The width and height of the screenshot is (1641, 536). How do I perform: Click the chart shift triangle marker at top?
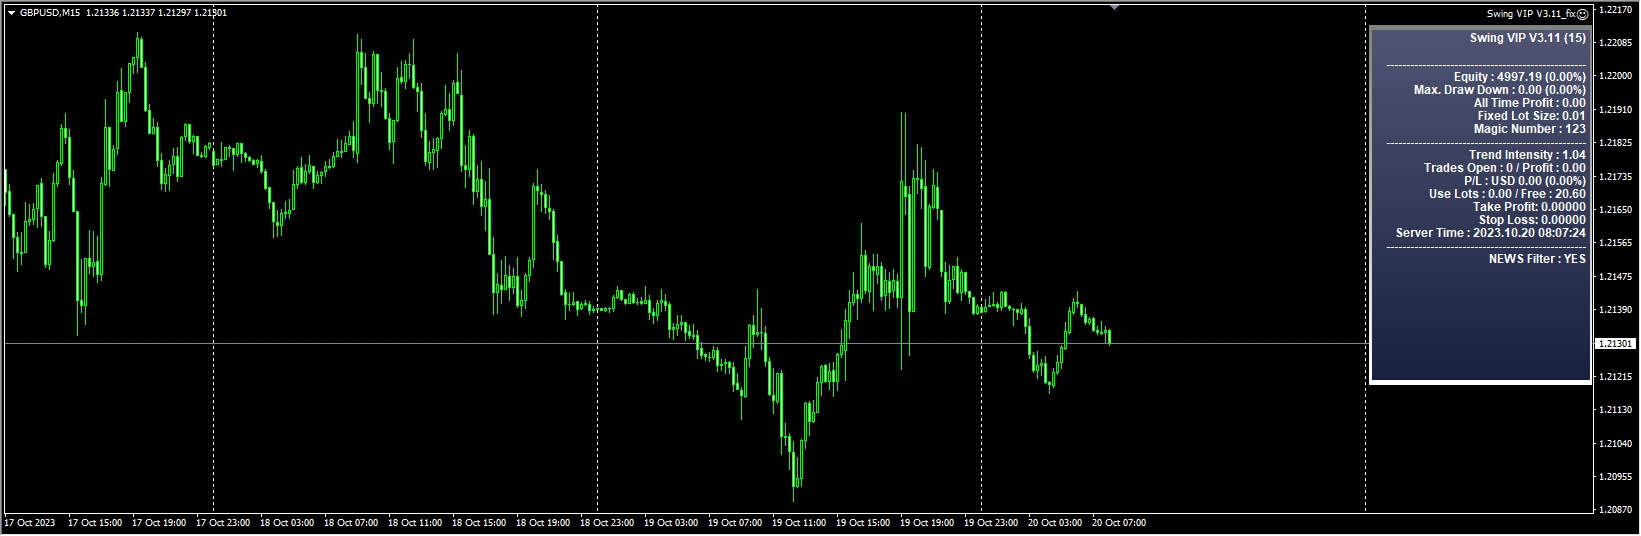tap(1115, 7)
